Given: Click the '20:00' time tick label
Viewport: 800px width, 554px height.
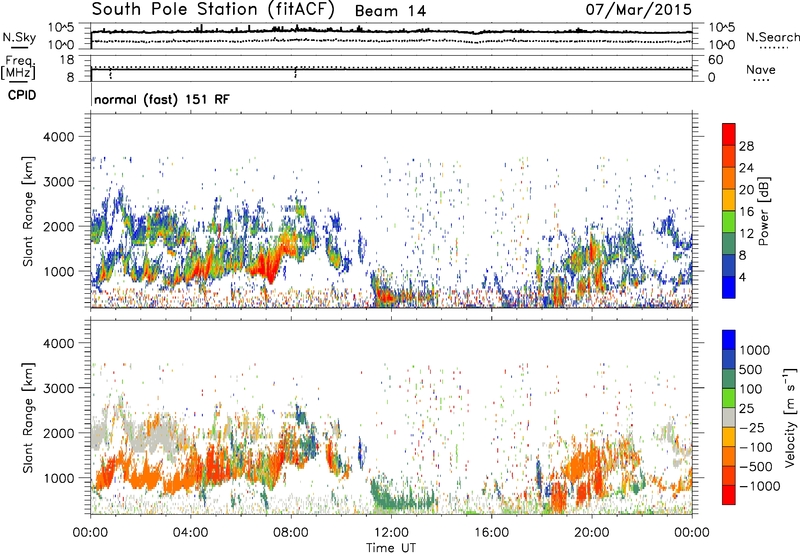Looking at the screenshot, I should pyautogui.click(x=591, y=533).
